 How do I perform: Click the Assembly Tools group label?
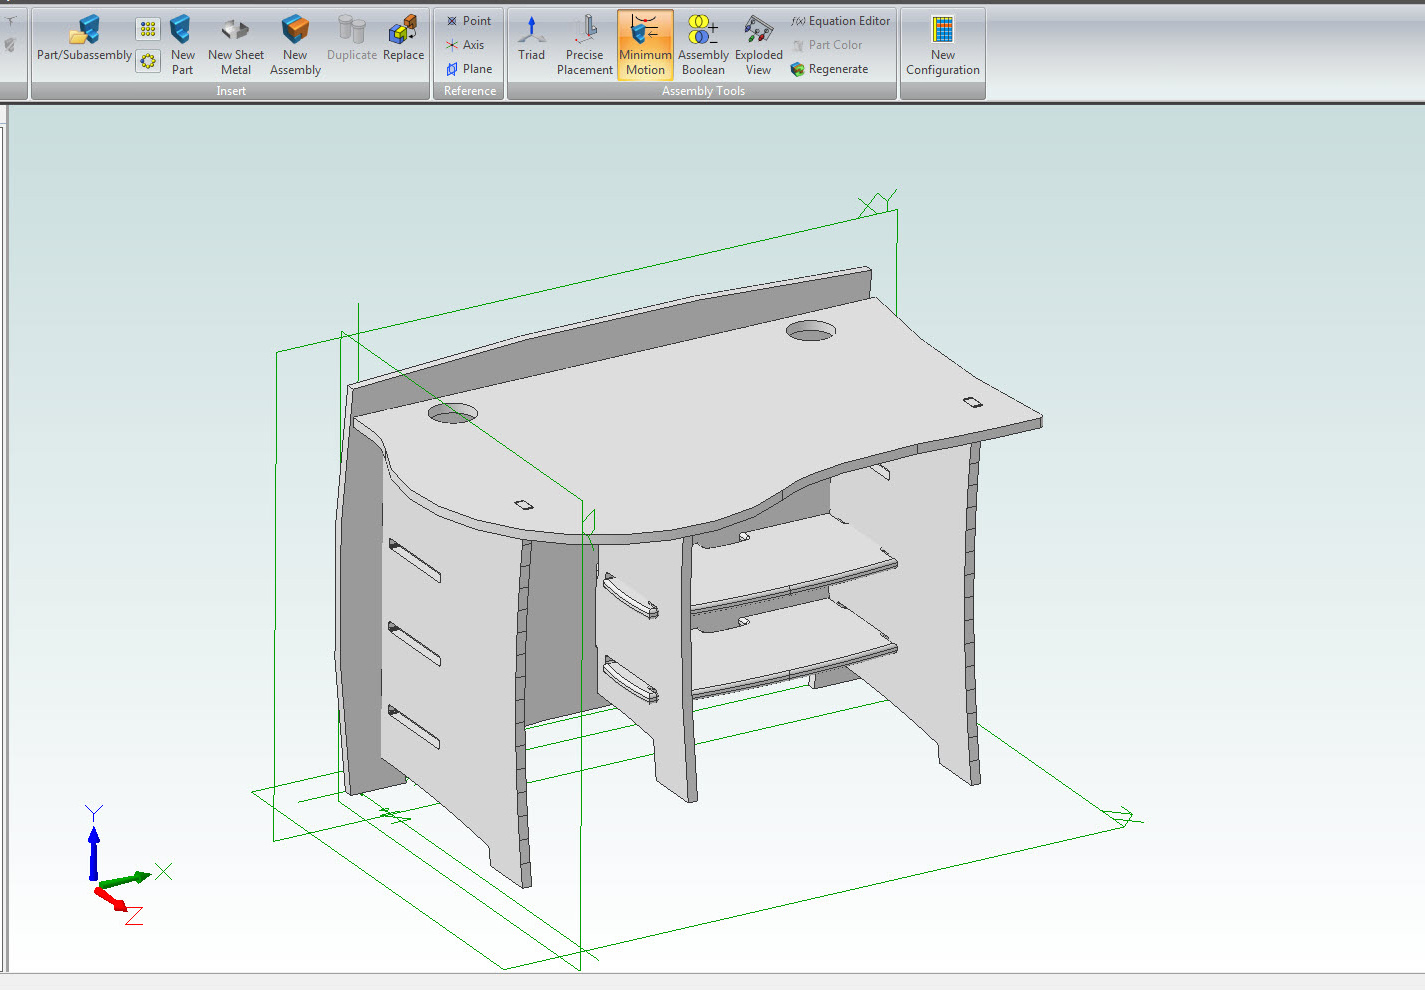pos(703,91)
